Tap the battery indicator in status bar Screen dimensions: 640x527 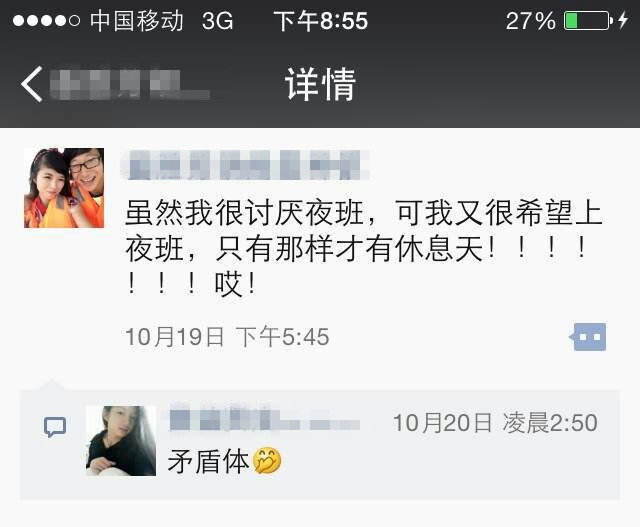pyautogui.click(x=588, y=20)
